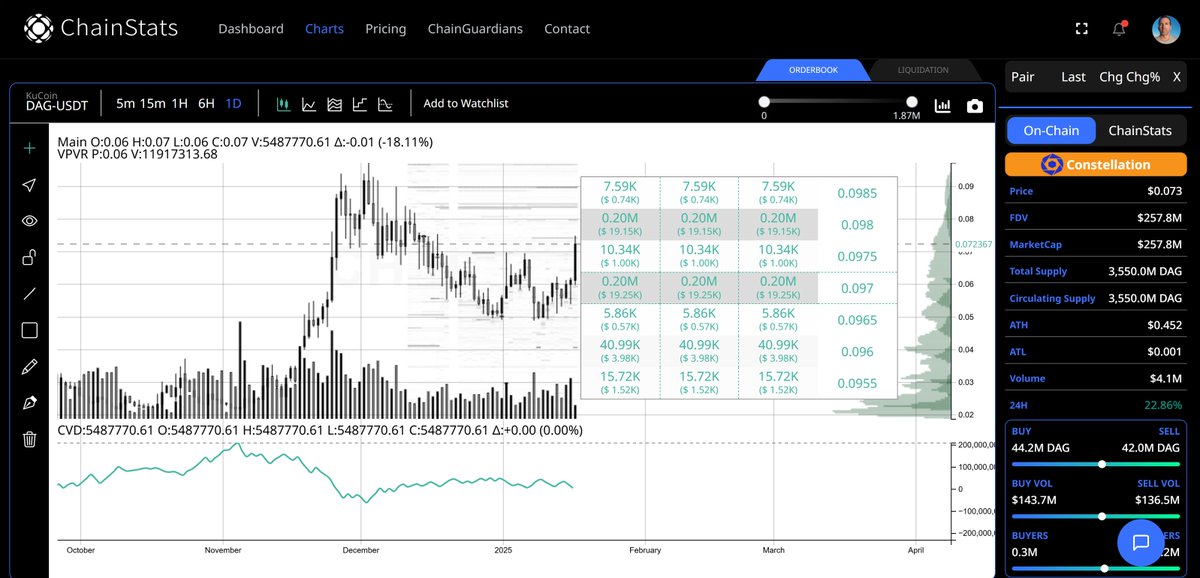This screenshot has width=1200, height=578.
Task: Select the pencil drawing tool
Action: coord(29,366)
